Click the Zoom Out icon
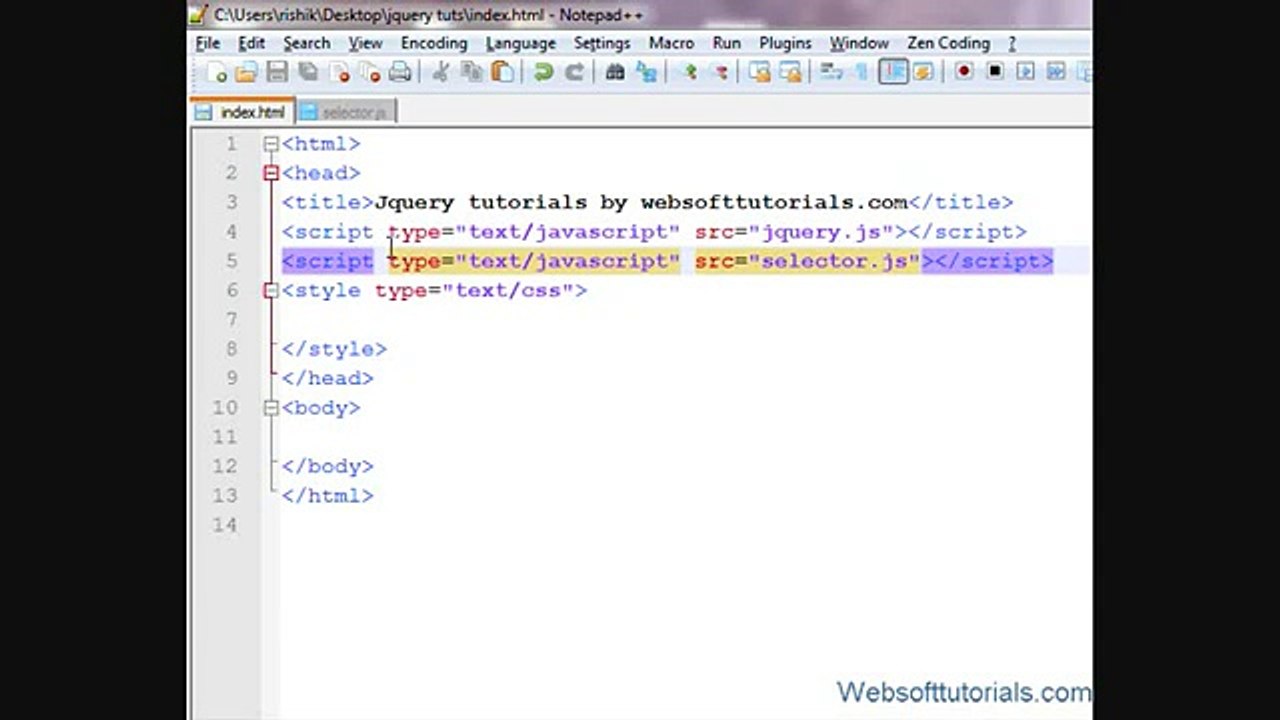Viewport: 1280px width, 720px height. pos(719,72)
